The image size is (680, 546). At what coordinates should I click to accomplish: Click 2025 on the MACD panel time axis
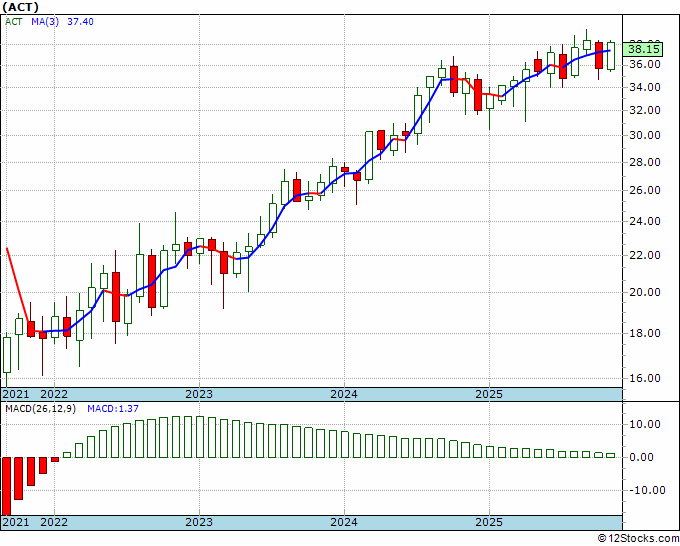(x=489, y=522)
